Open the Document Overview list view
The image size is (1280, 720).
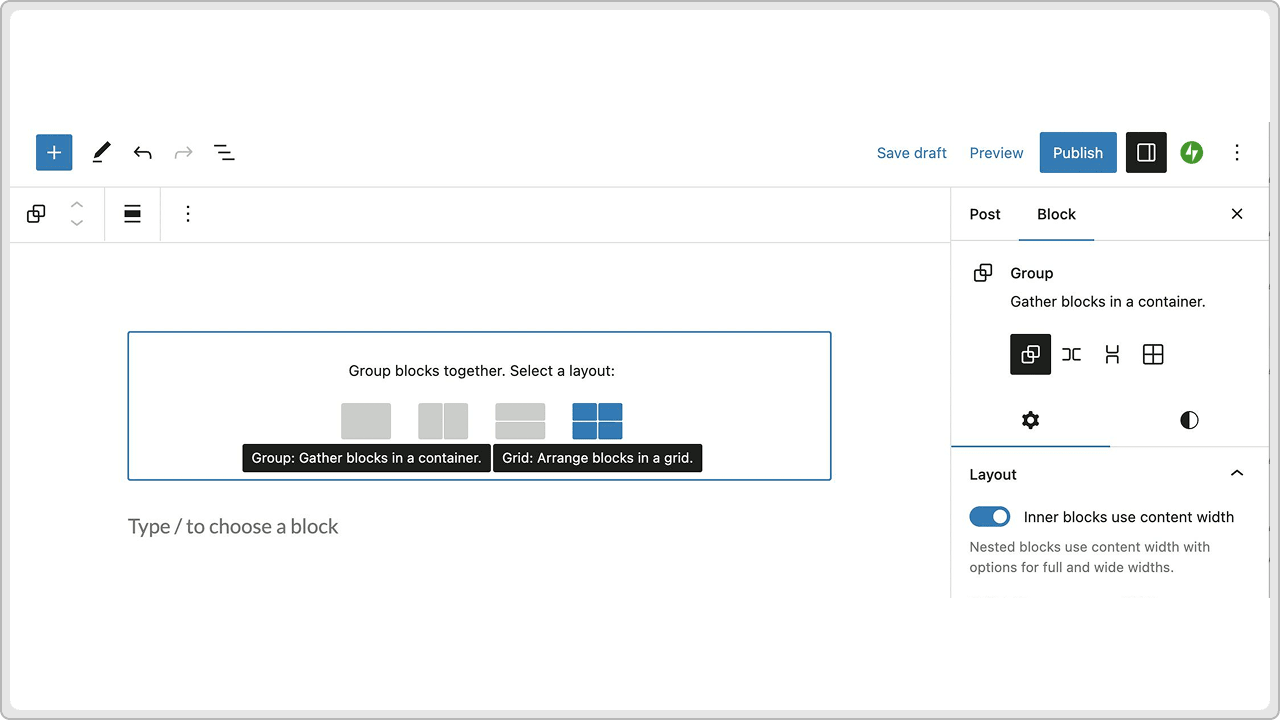coord(224,153)
